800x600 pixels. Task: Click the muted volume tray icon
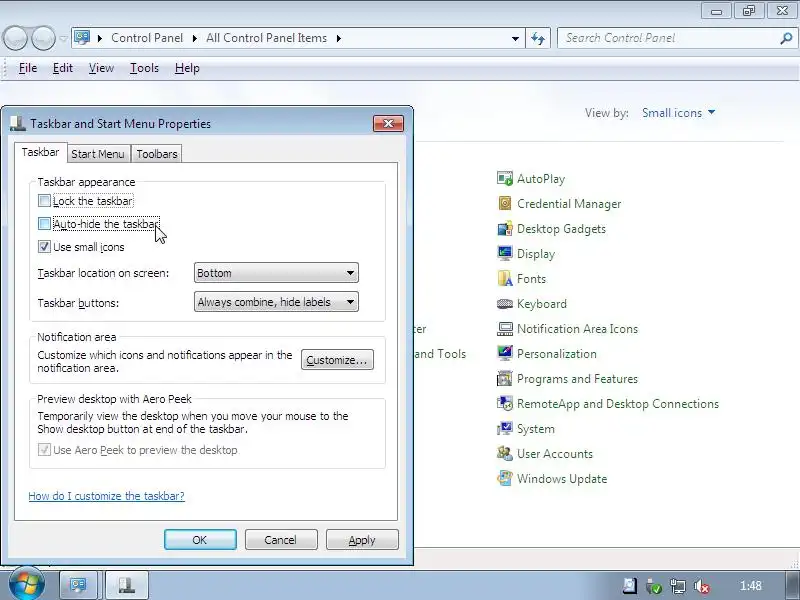703,586
